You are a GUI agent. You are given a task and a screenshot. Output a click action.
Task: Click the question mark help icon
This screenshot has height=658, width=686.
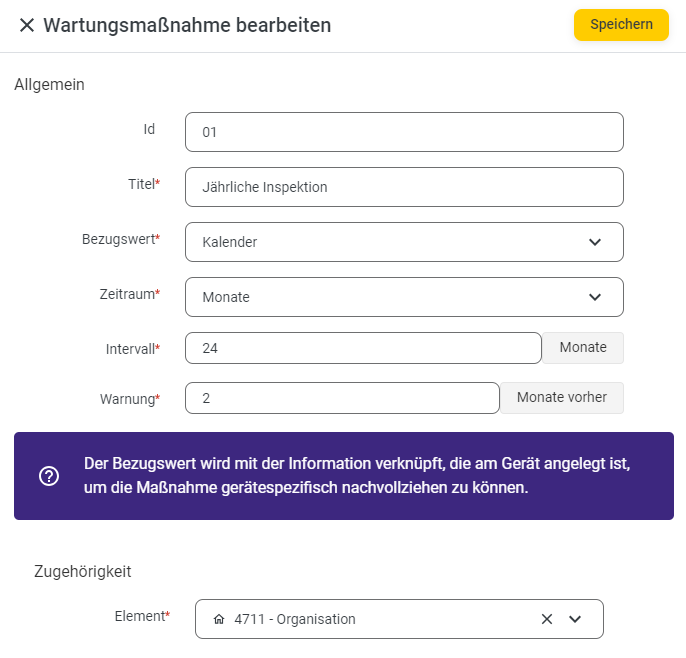(49, 476)
